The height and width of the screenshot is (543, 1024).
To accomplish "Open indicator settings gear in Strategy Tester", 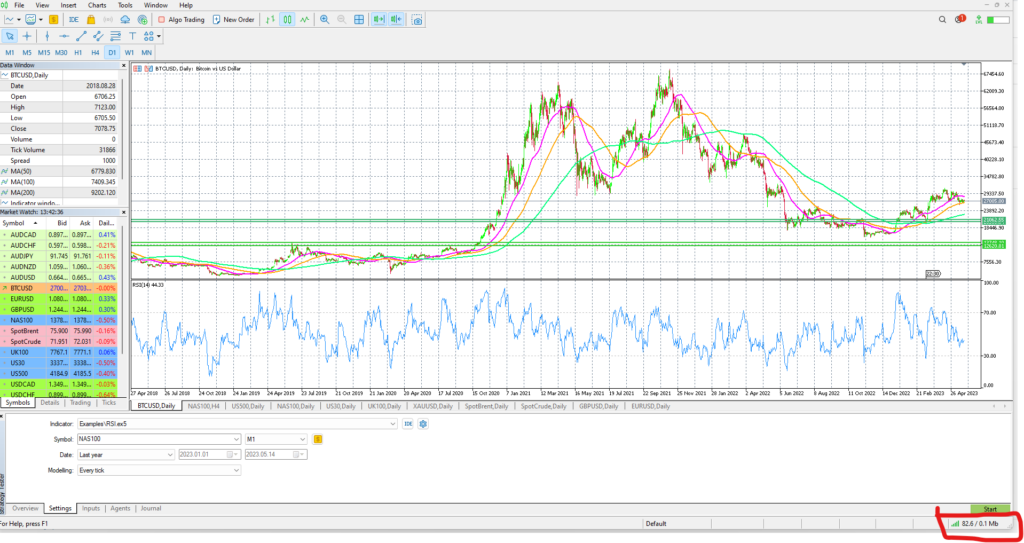I will 423,423.
